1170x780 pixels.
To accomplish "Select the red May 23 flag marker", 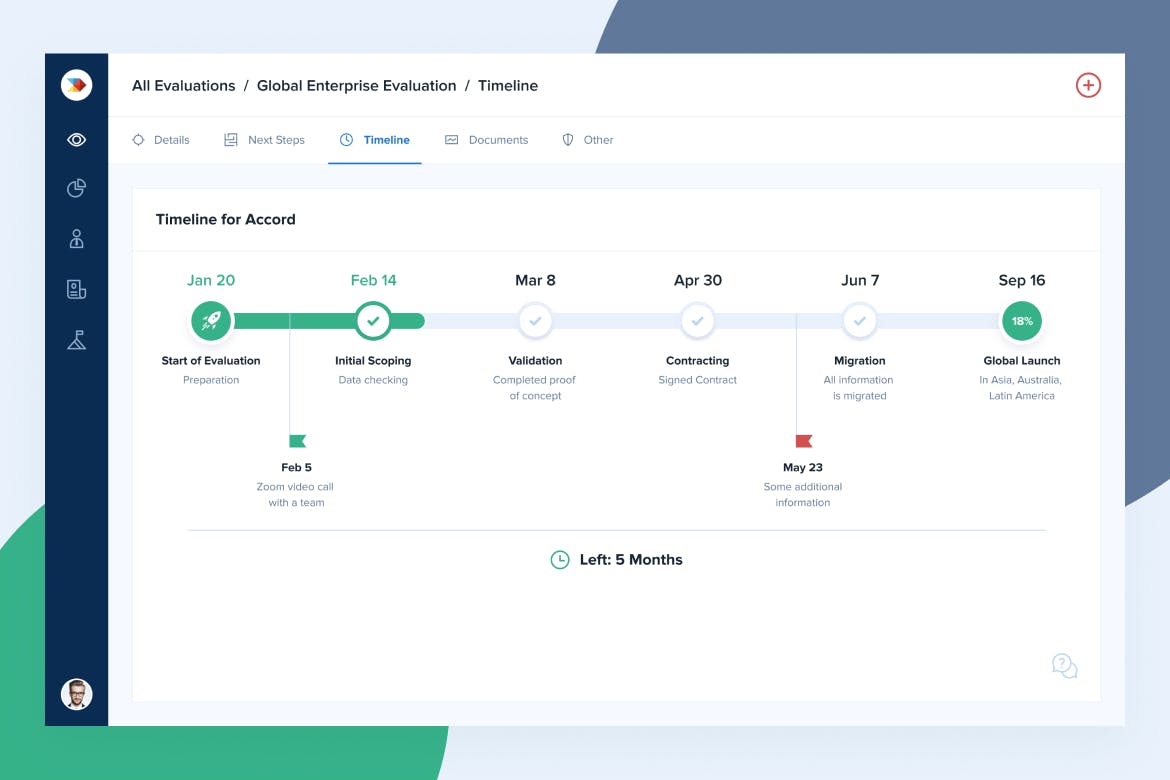I will pos(803,441).
